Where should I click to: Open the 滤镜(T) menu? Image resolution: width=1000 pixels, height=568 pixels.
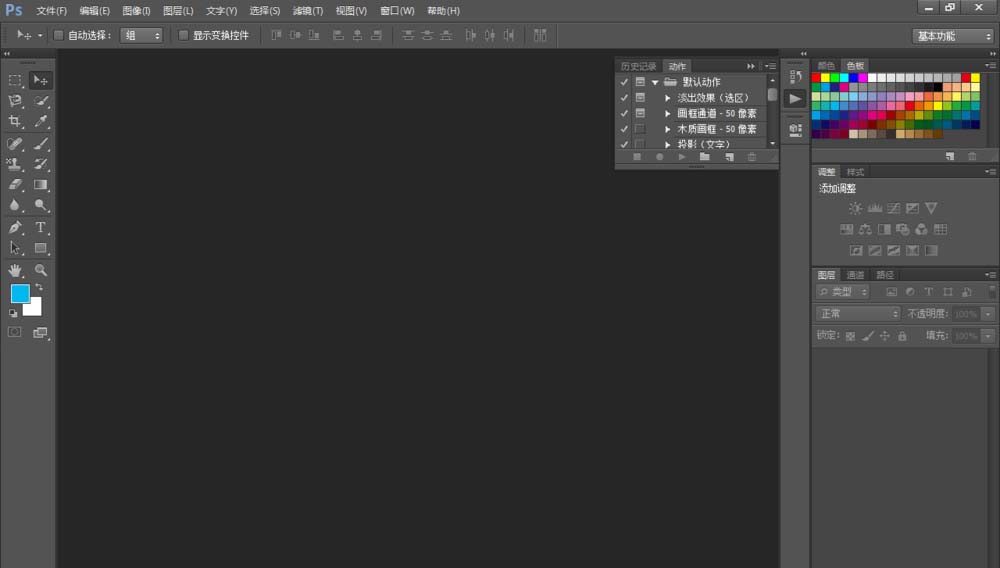tap(308, 10)
